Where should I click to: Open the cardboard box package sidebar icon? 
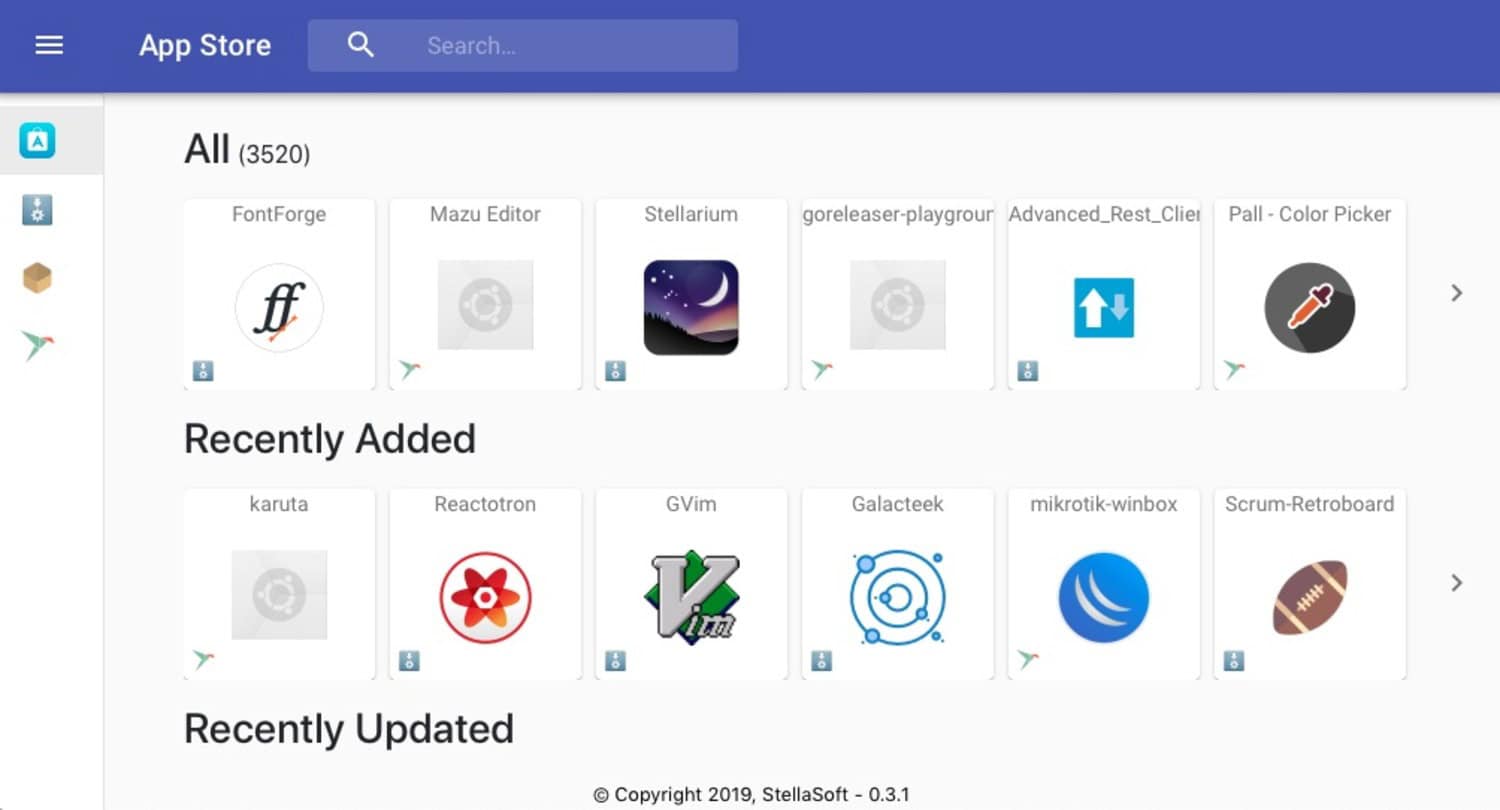pyautogui.click(x=37, y=278)
